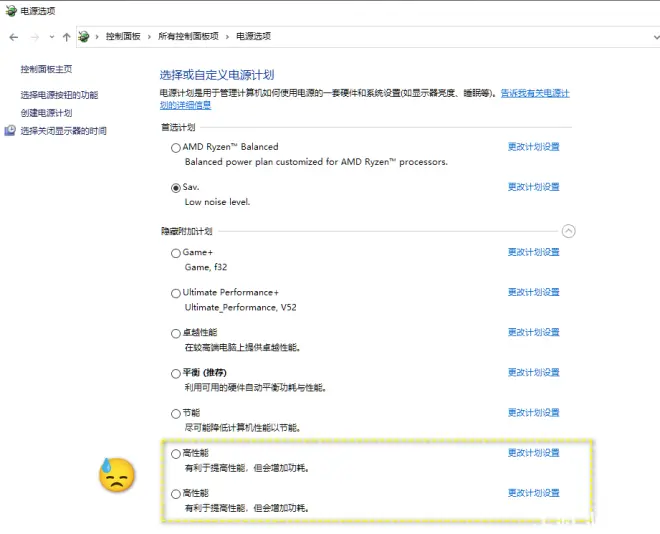Open 选择电源按钮的功能 link
The height and width of the screenshot is (534, 660).
[x=59, y=95]
